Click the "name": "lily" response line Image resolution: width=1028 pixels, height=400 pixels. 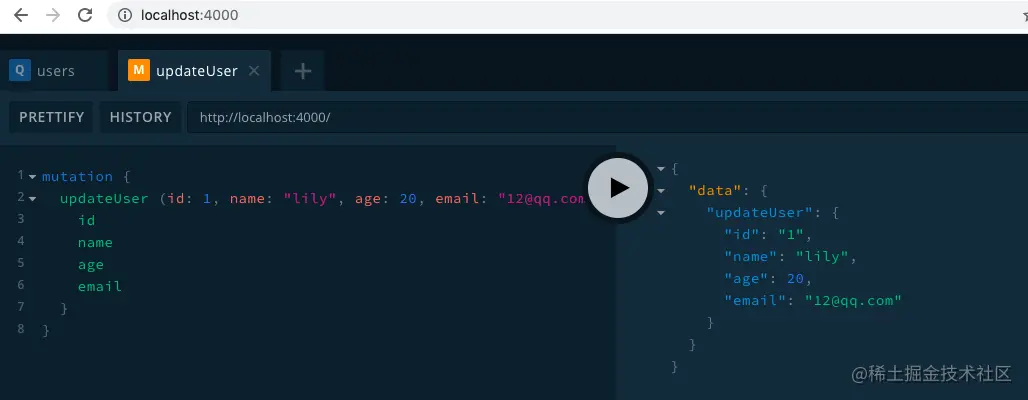pyautogui.click(x=791, y=256)
